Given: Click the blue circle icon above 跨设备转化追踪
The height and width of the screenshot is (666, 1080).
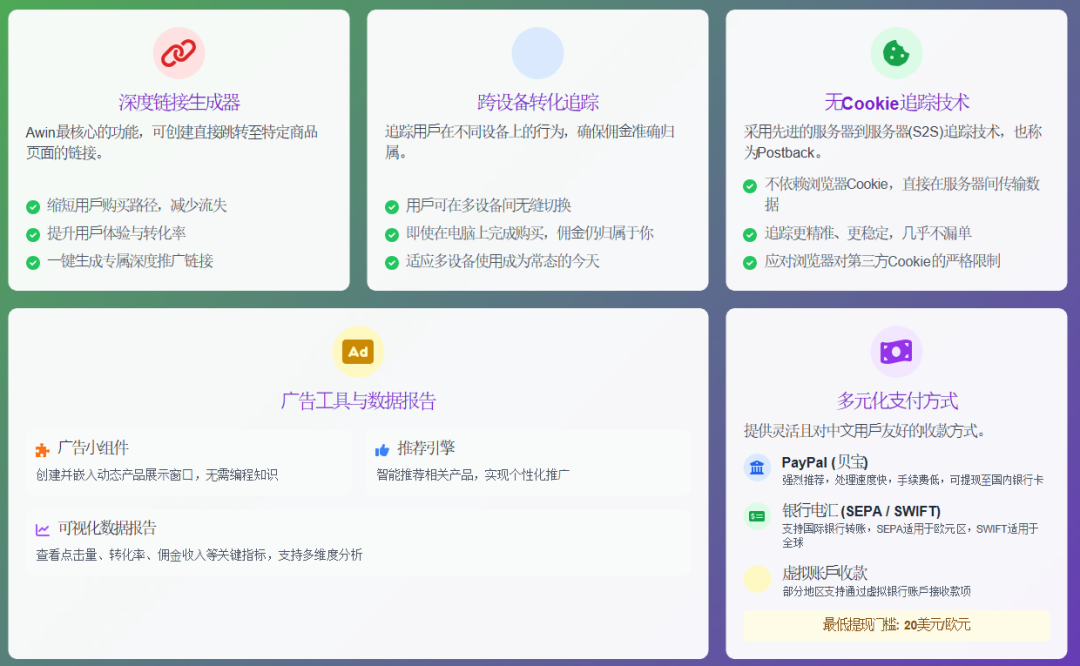Looking at the screenshot, I should point(538,53).
